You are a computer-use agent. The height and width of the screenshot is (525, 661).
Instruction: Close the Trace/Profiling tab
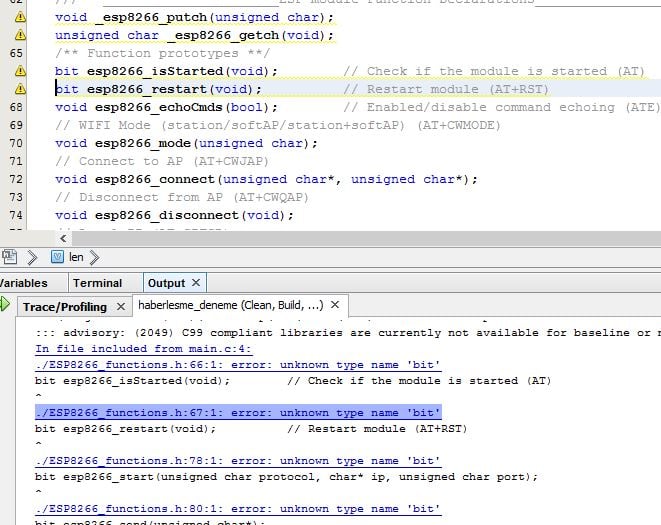(x=121, y=306)
